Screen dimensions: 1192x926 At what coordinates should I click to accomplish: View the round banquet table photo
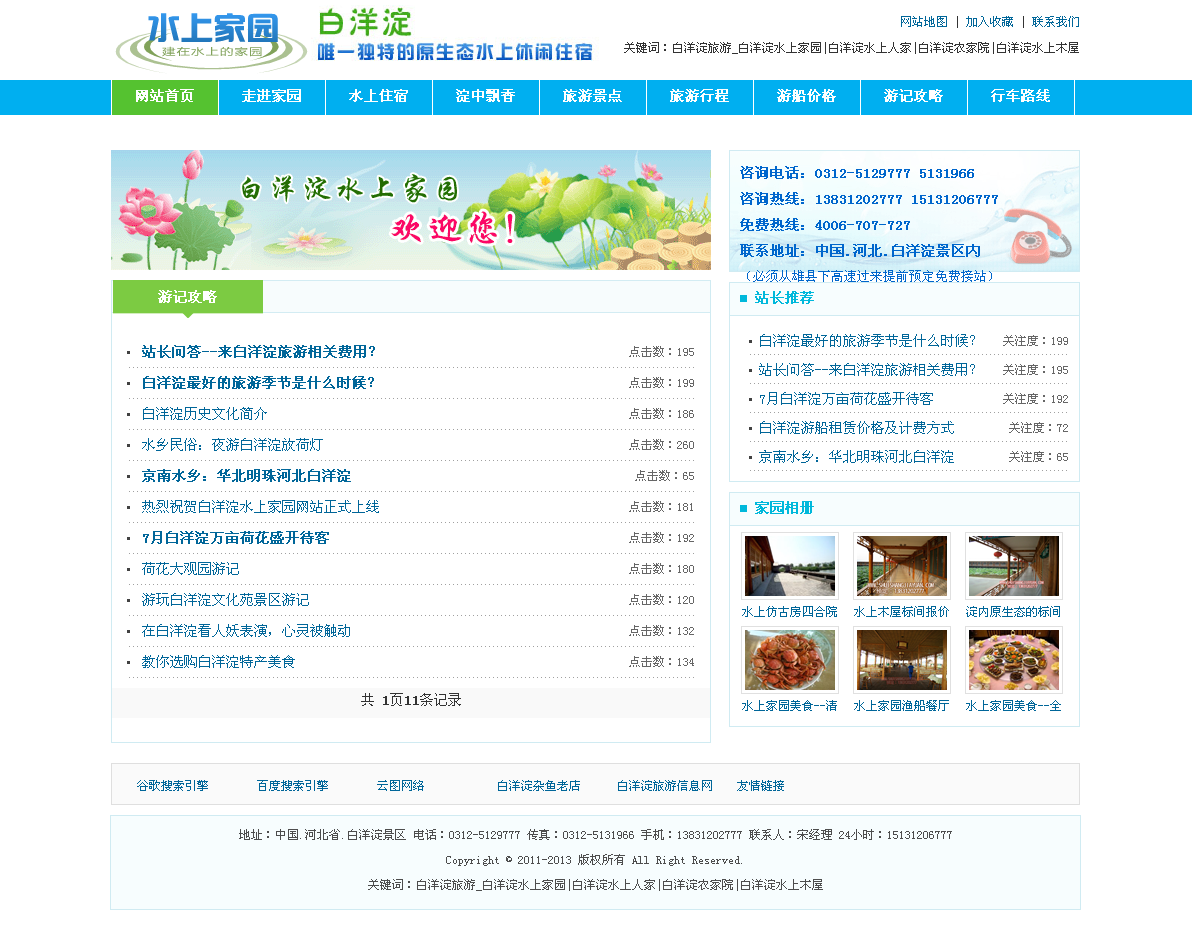tap(1013, 660)
